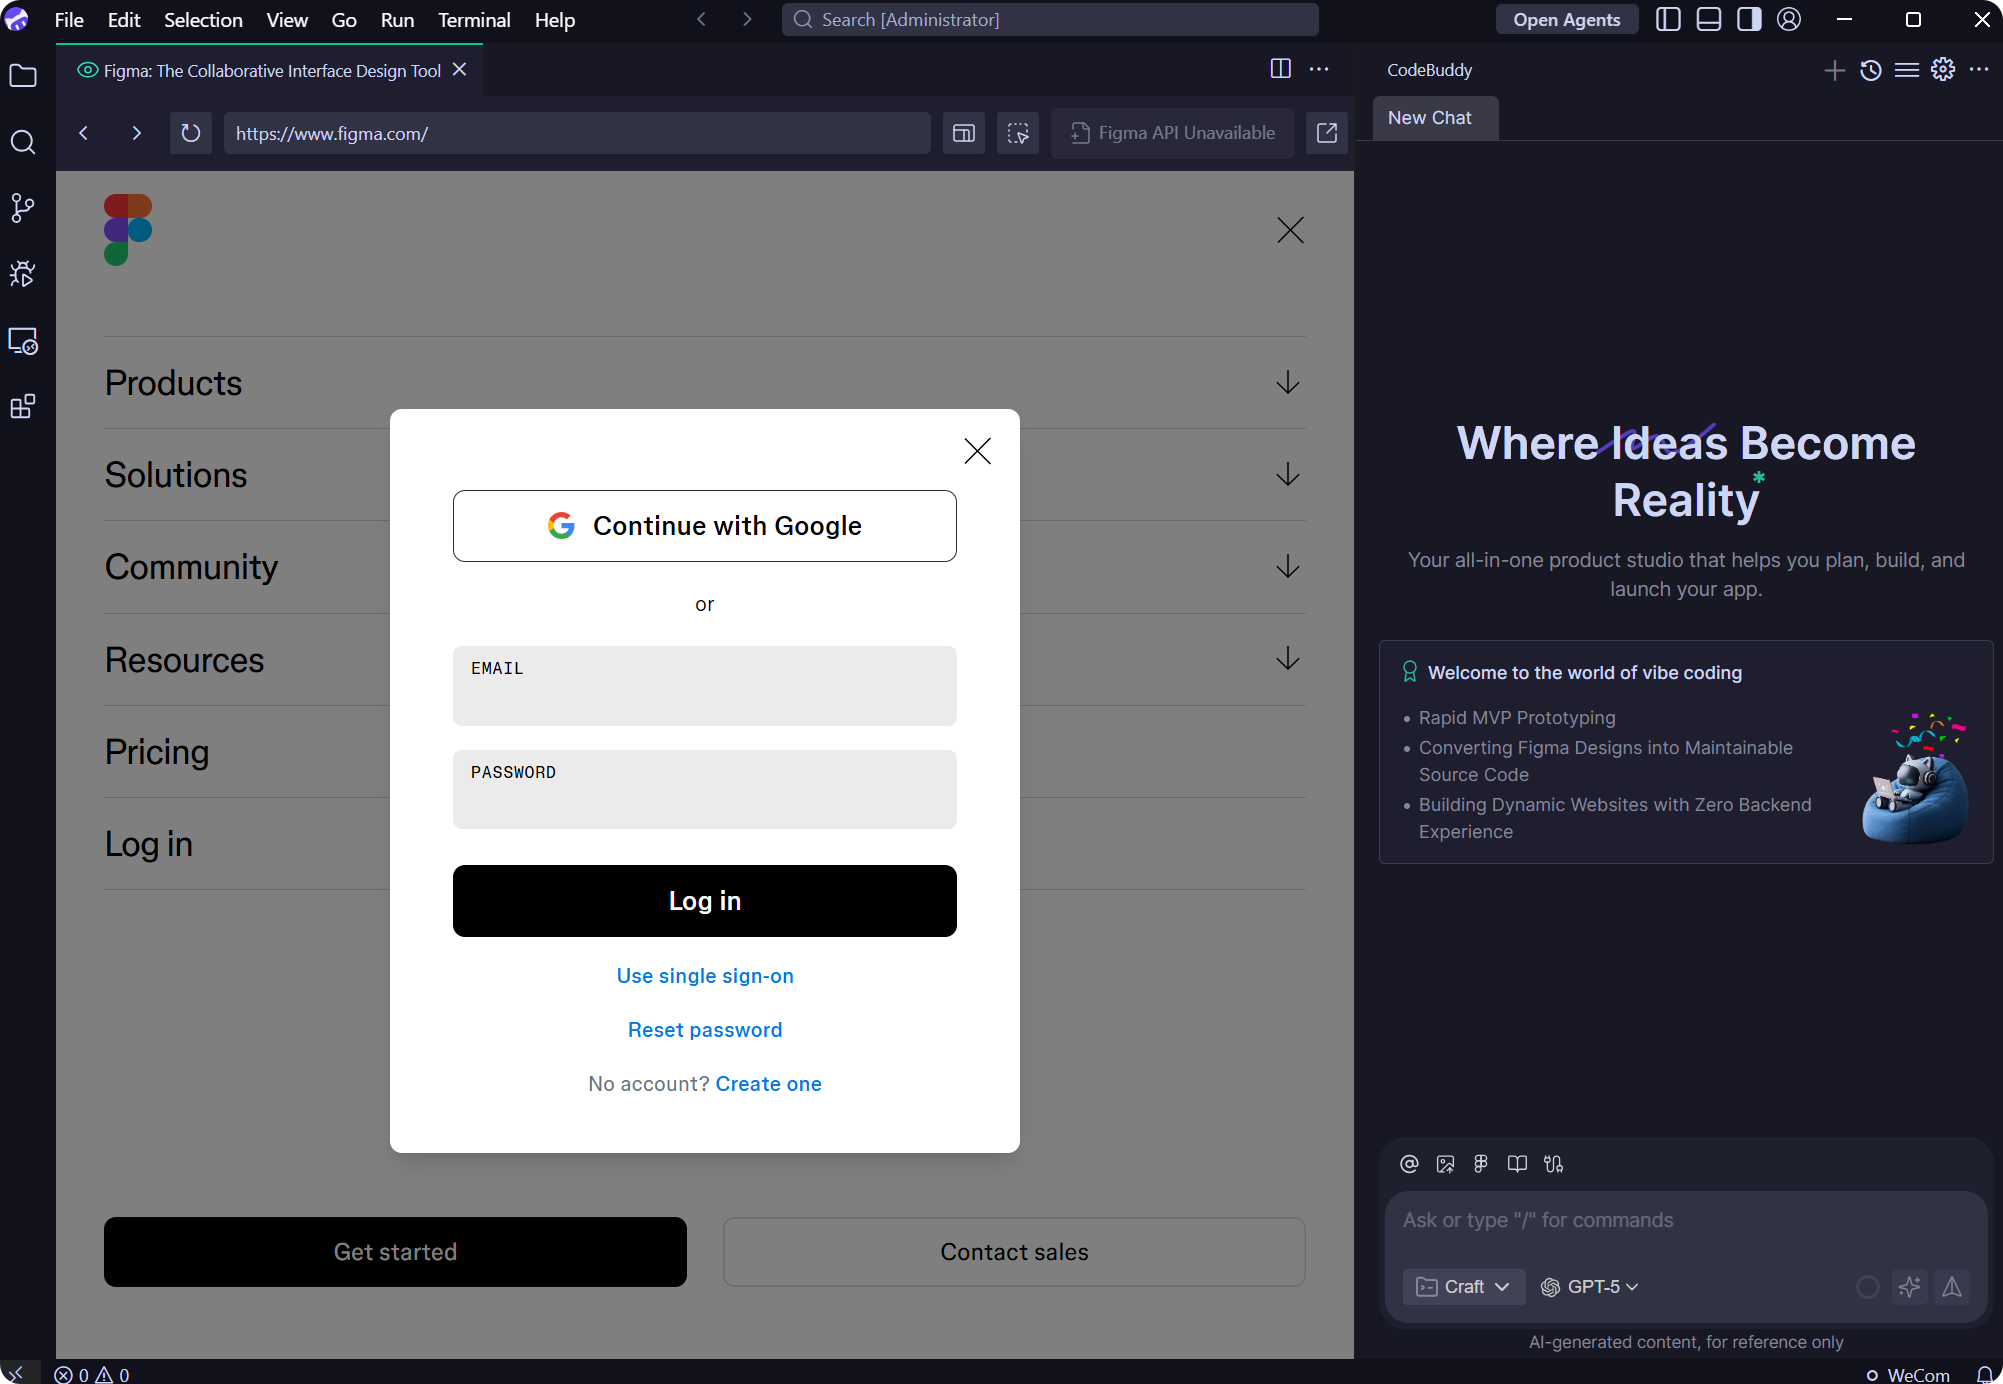Go forward in embedded browser
Screen dimensions: 2003x1384
coord(136,133)
